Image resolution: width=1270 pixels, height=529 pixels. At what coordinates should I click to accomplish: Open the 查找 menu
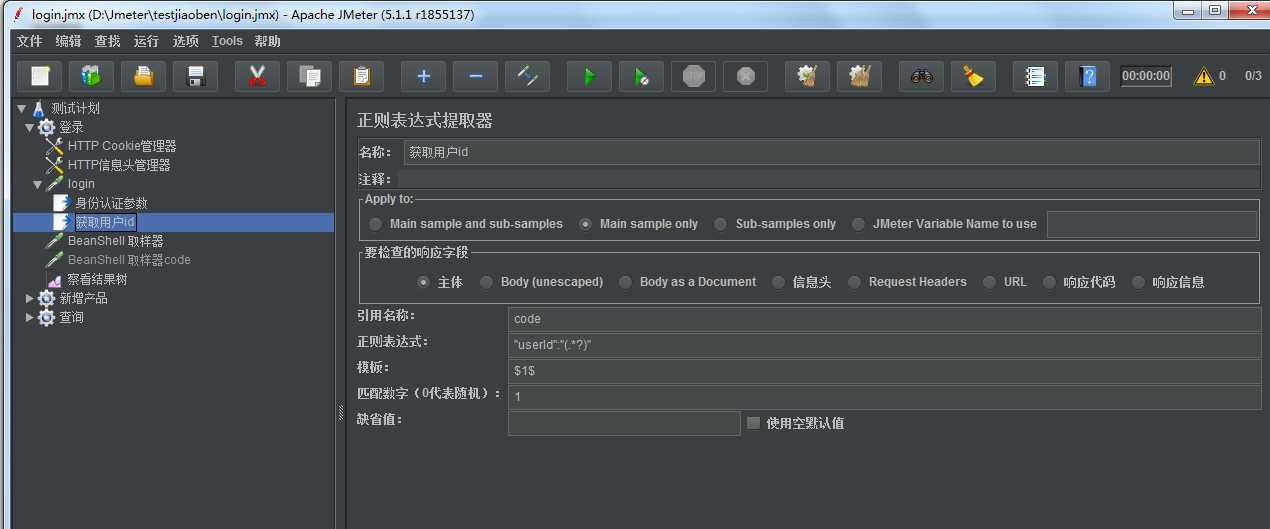click(108, 41)
